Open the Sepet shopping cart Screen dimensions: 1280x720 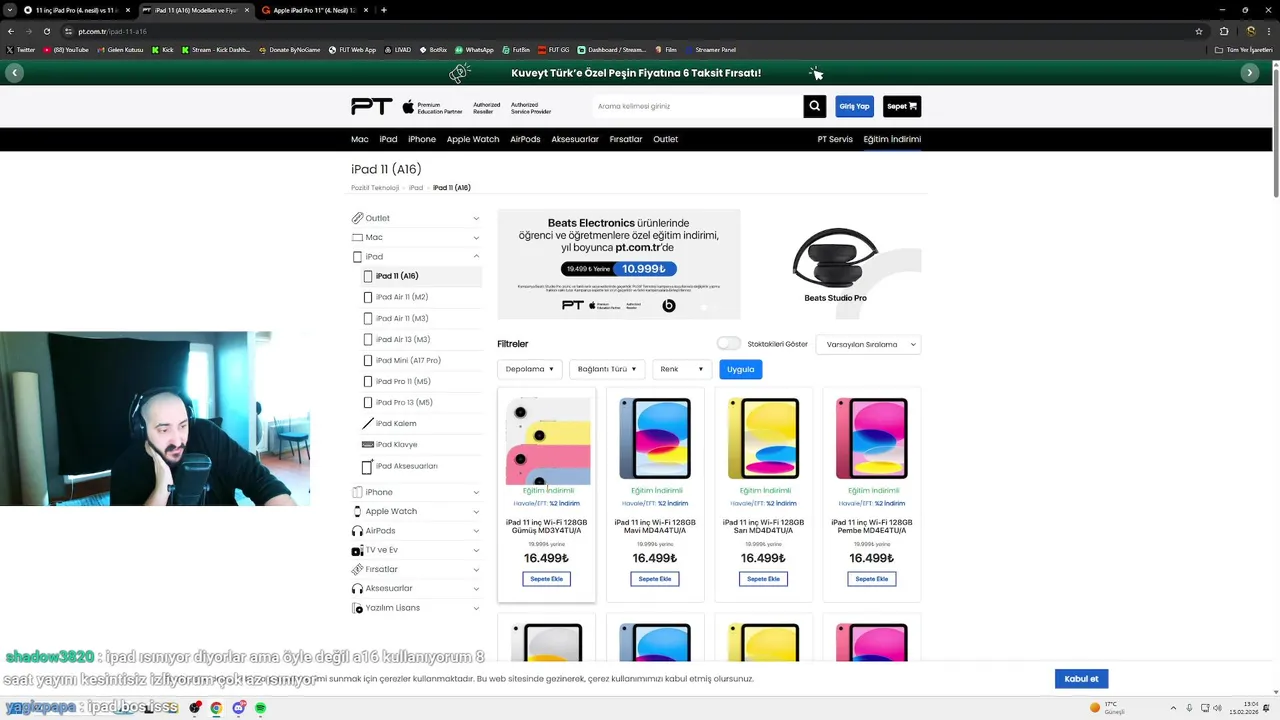click(902, 106)
